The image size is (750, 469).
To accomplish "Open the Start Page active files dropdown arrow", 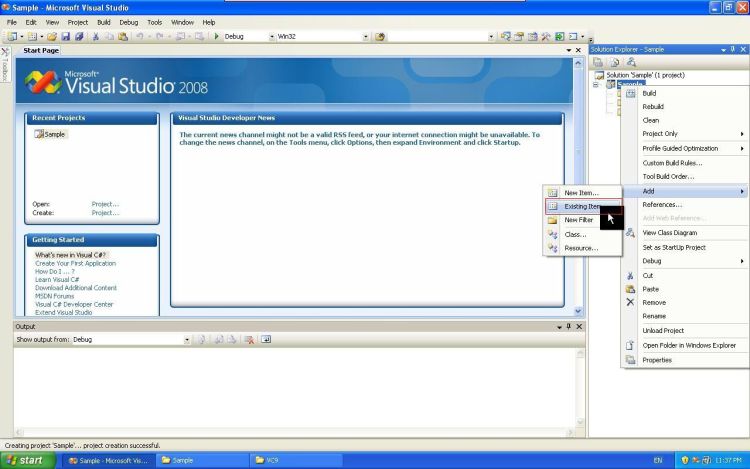I will [x=569, y=50].
